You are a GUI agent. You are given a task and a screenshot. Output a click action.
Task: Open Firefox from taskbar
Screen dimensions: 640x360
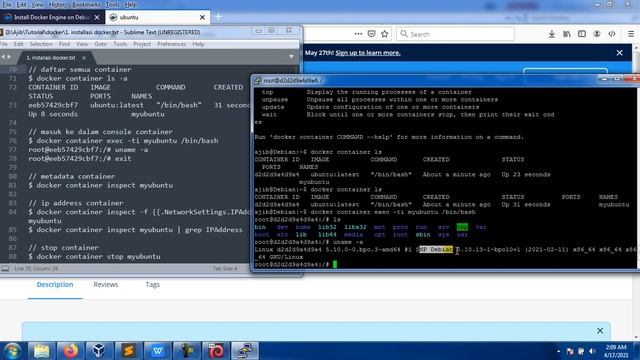pyautogui.click(x=70, y=351)
